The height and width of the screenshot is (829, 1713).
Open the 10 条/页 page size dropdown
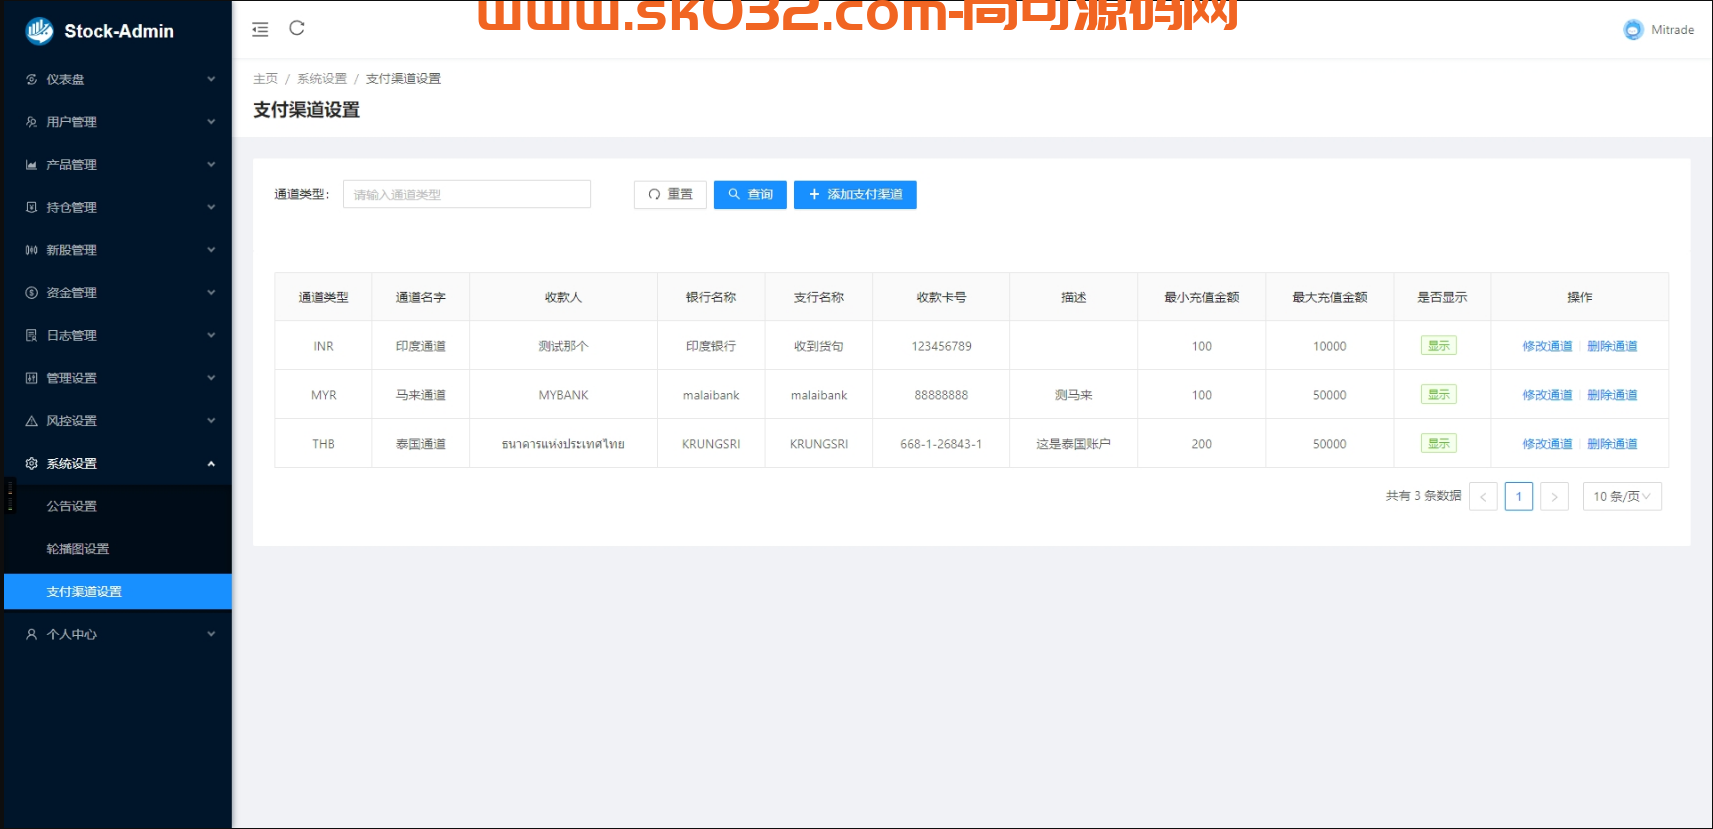coord(1622,497)
